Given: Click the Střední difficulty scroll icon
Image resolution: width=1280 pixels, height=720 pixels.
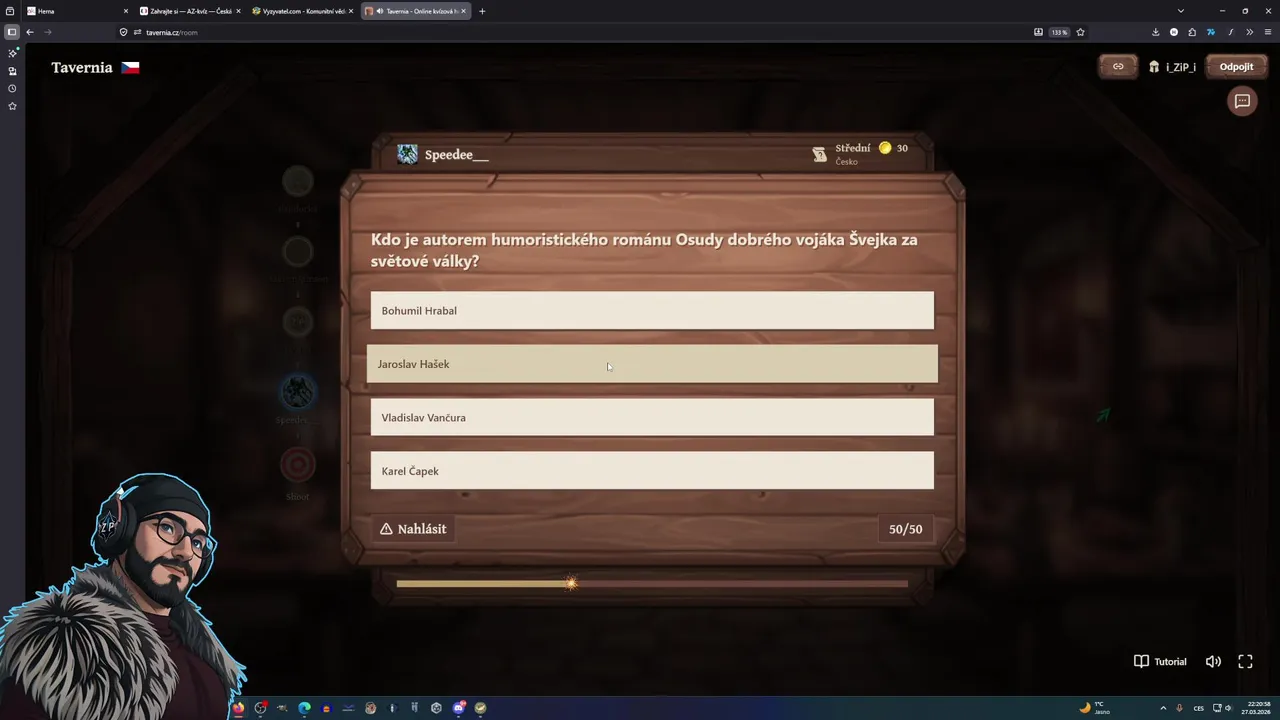Looking at the screenshot, I should pos(819,154).
